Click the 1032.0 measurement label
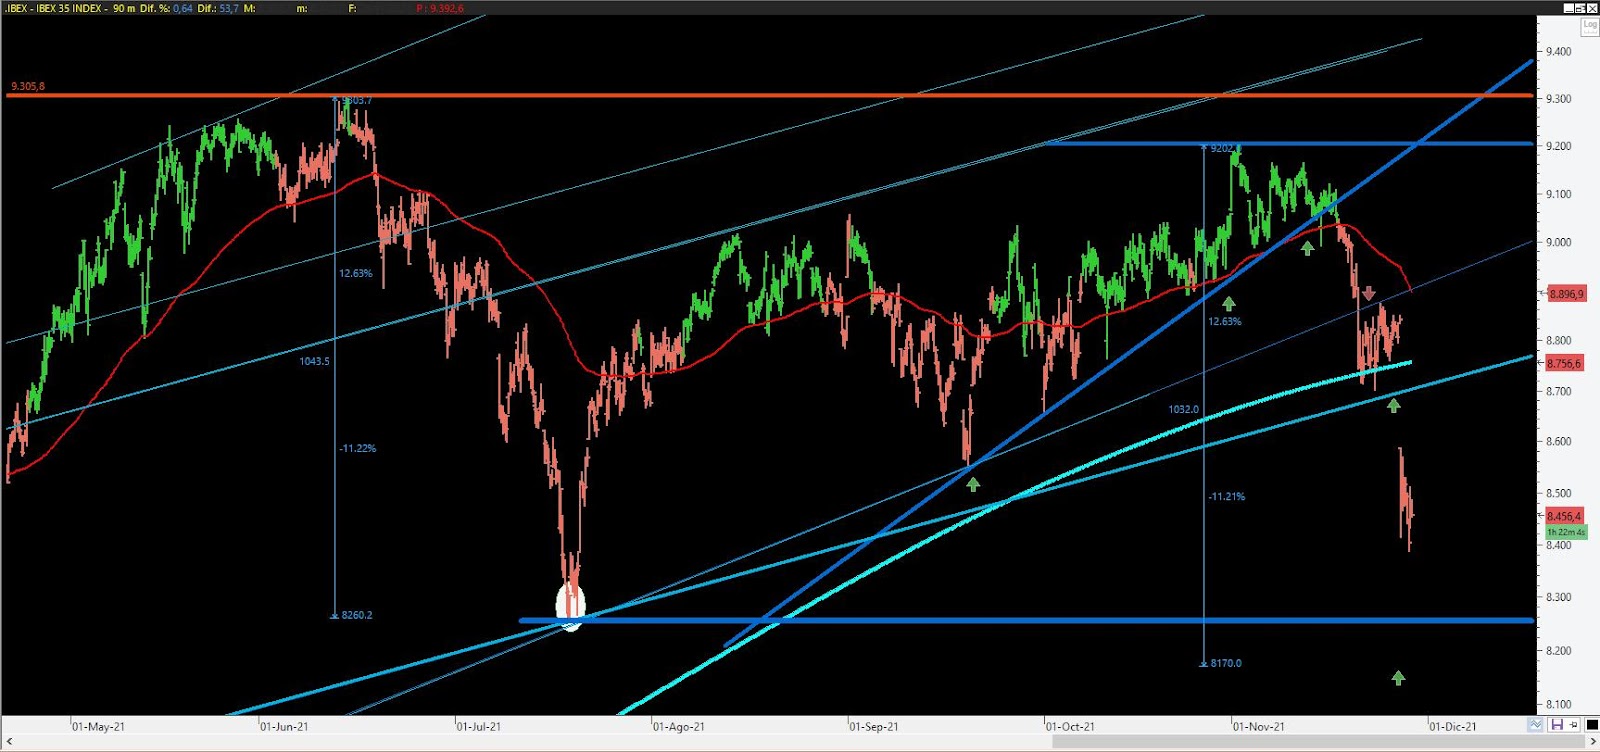Screen dimensions: 1600x752 pyautogui.click(x=1183, y=409)
